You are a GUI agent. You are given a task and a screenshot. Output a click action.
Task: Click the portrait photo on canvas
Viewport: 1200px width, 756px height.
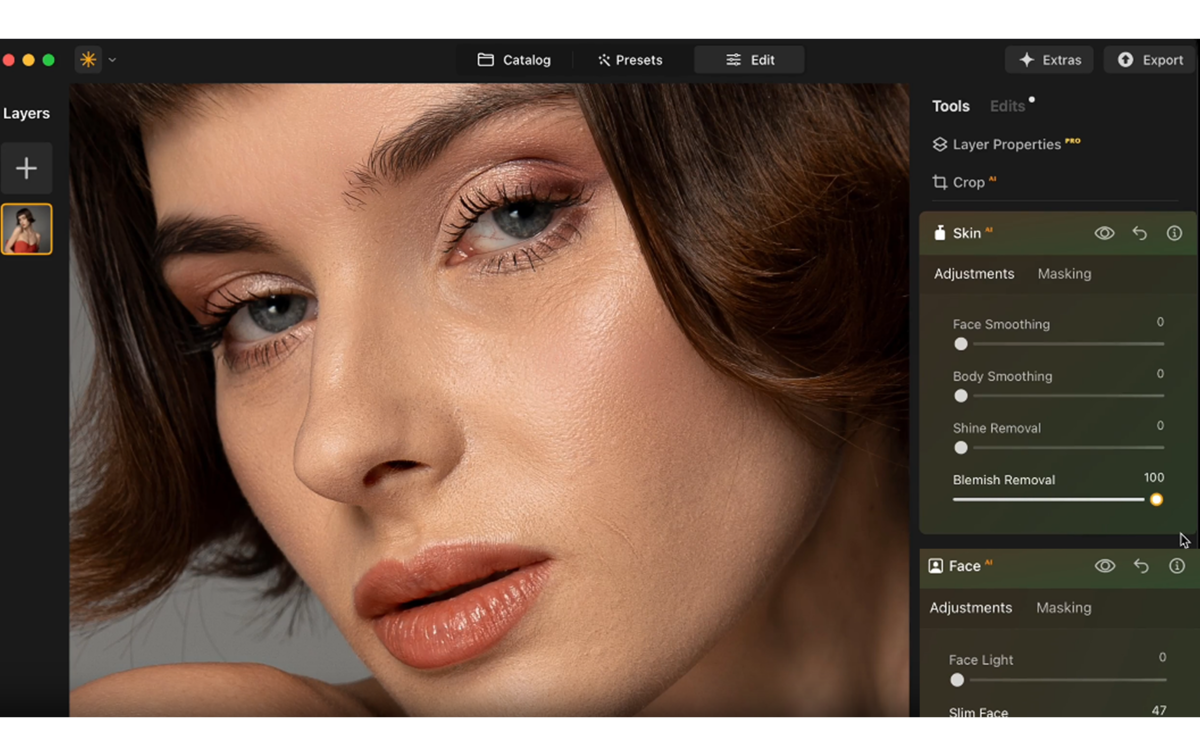(x=489, y=400)
